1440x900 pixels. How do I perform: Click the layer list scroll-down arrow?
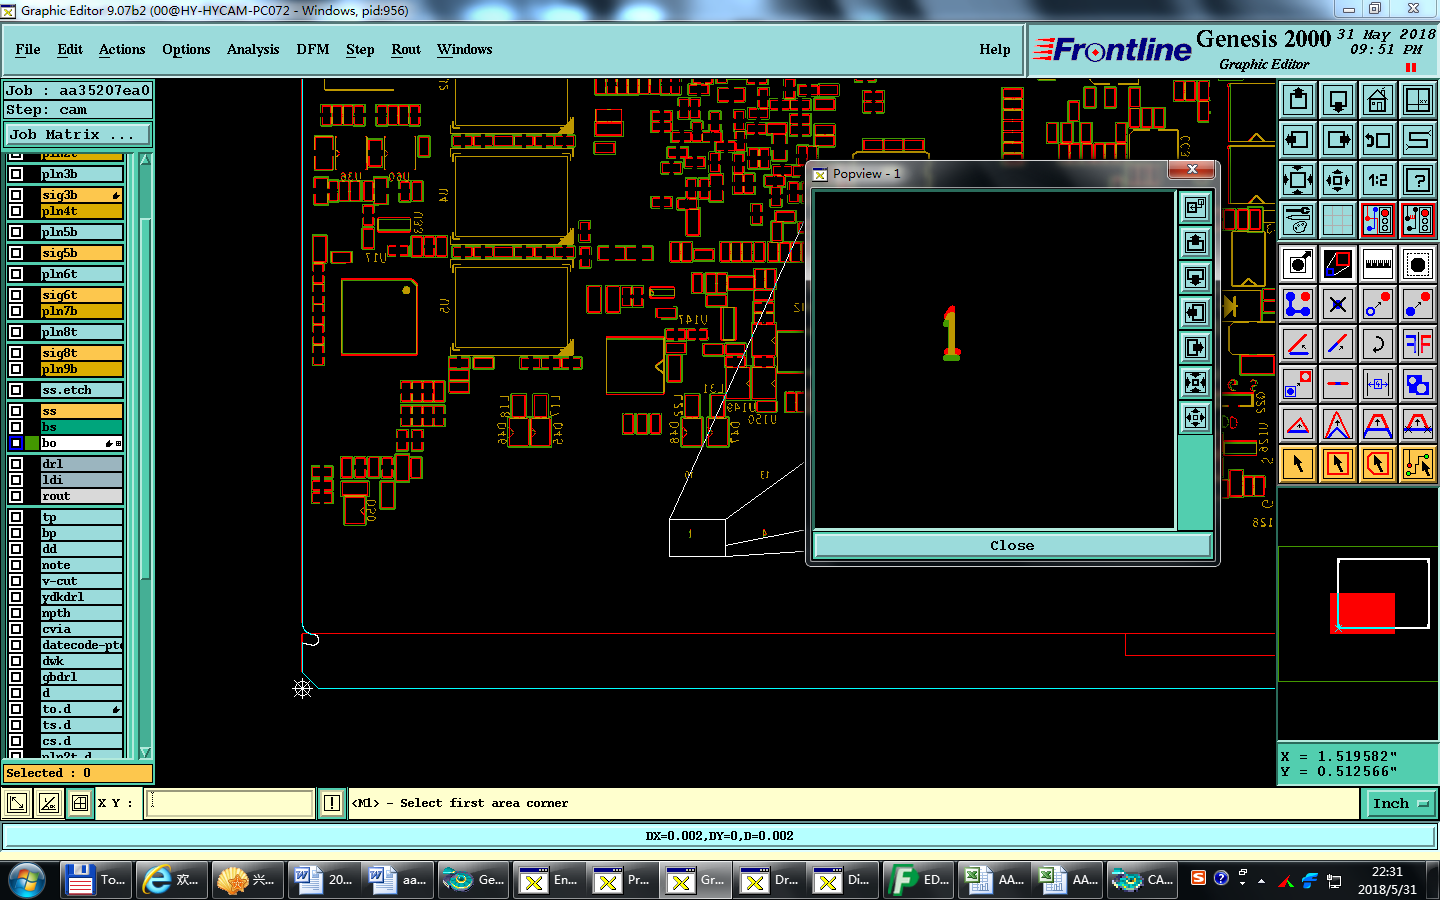click(145, 752)
